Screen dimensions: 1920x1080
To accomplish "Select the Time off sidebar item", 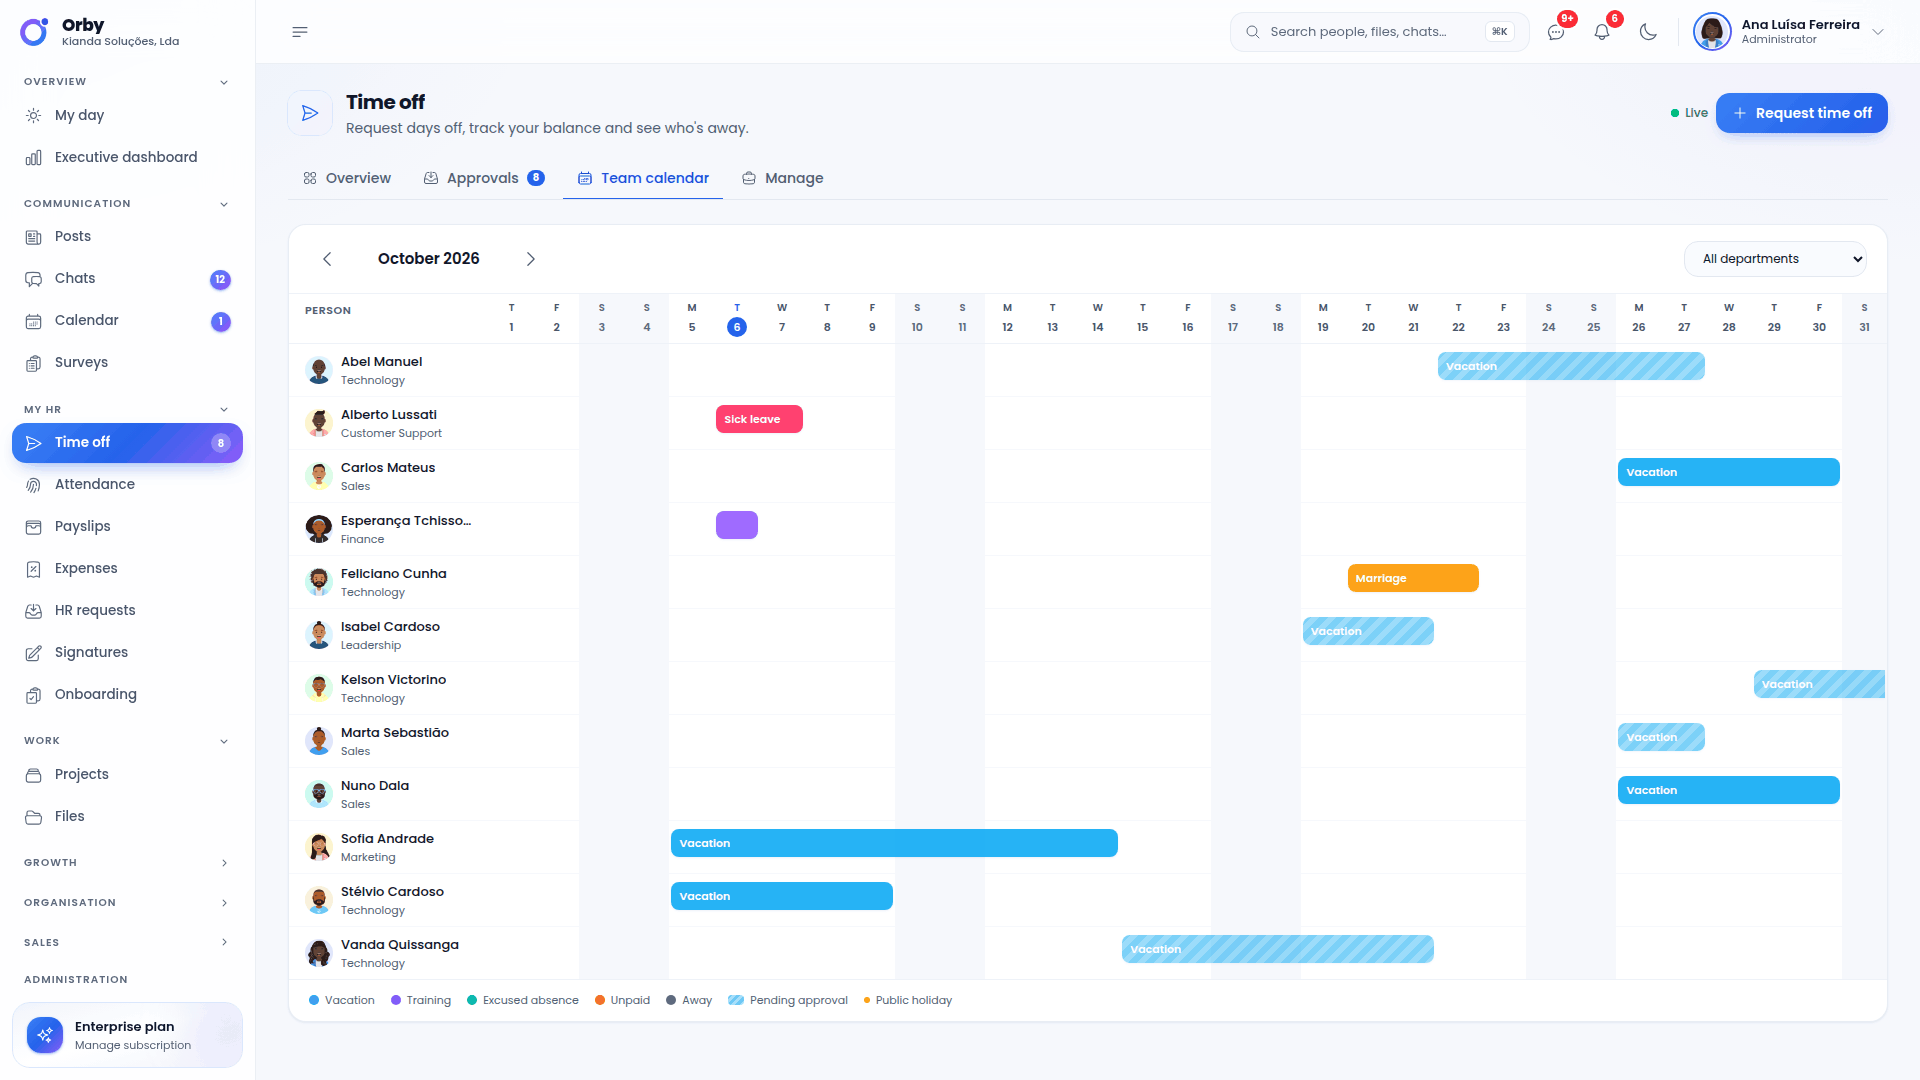I will [127, 443].
